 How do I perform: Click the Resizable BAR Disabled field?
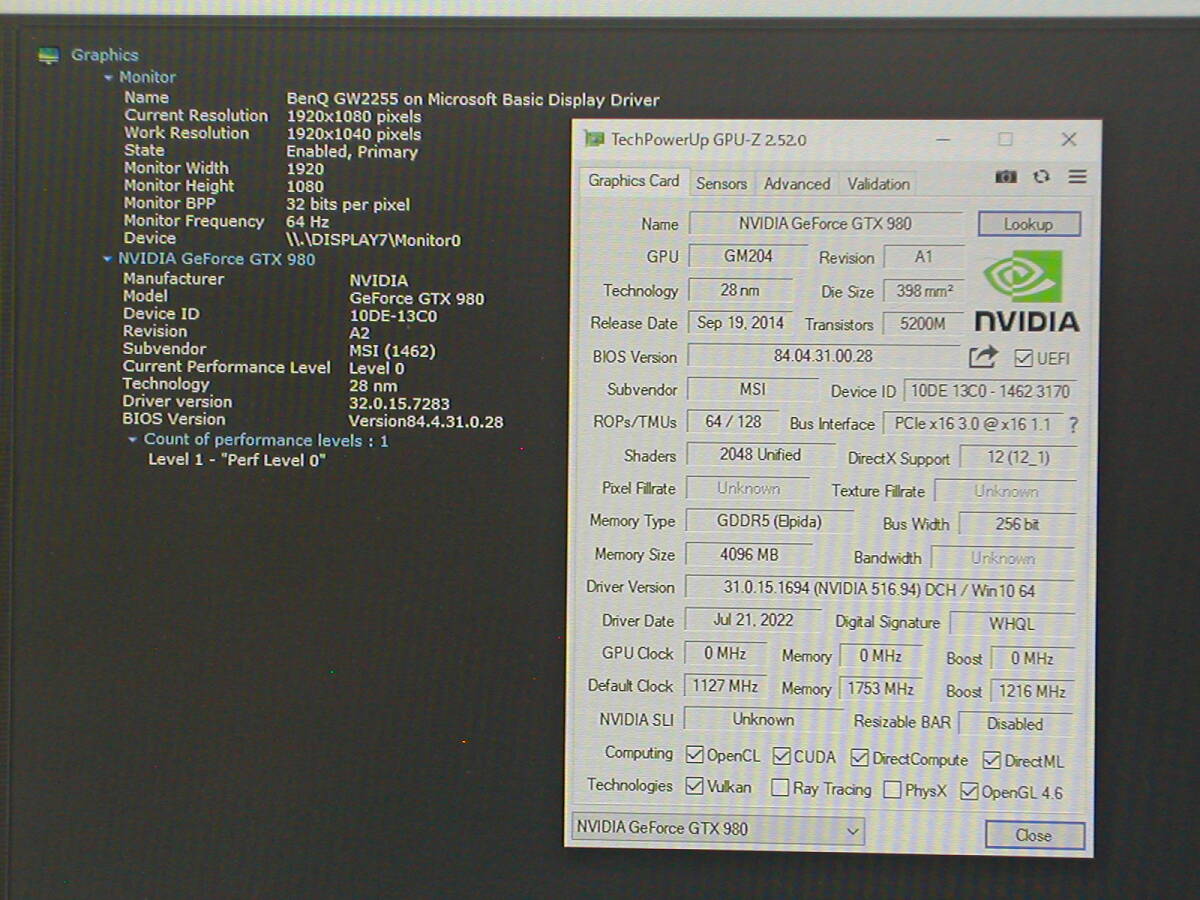[1015, 724]
